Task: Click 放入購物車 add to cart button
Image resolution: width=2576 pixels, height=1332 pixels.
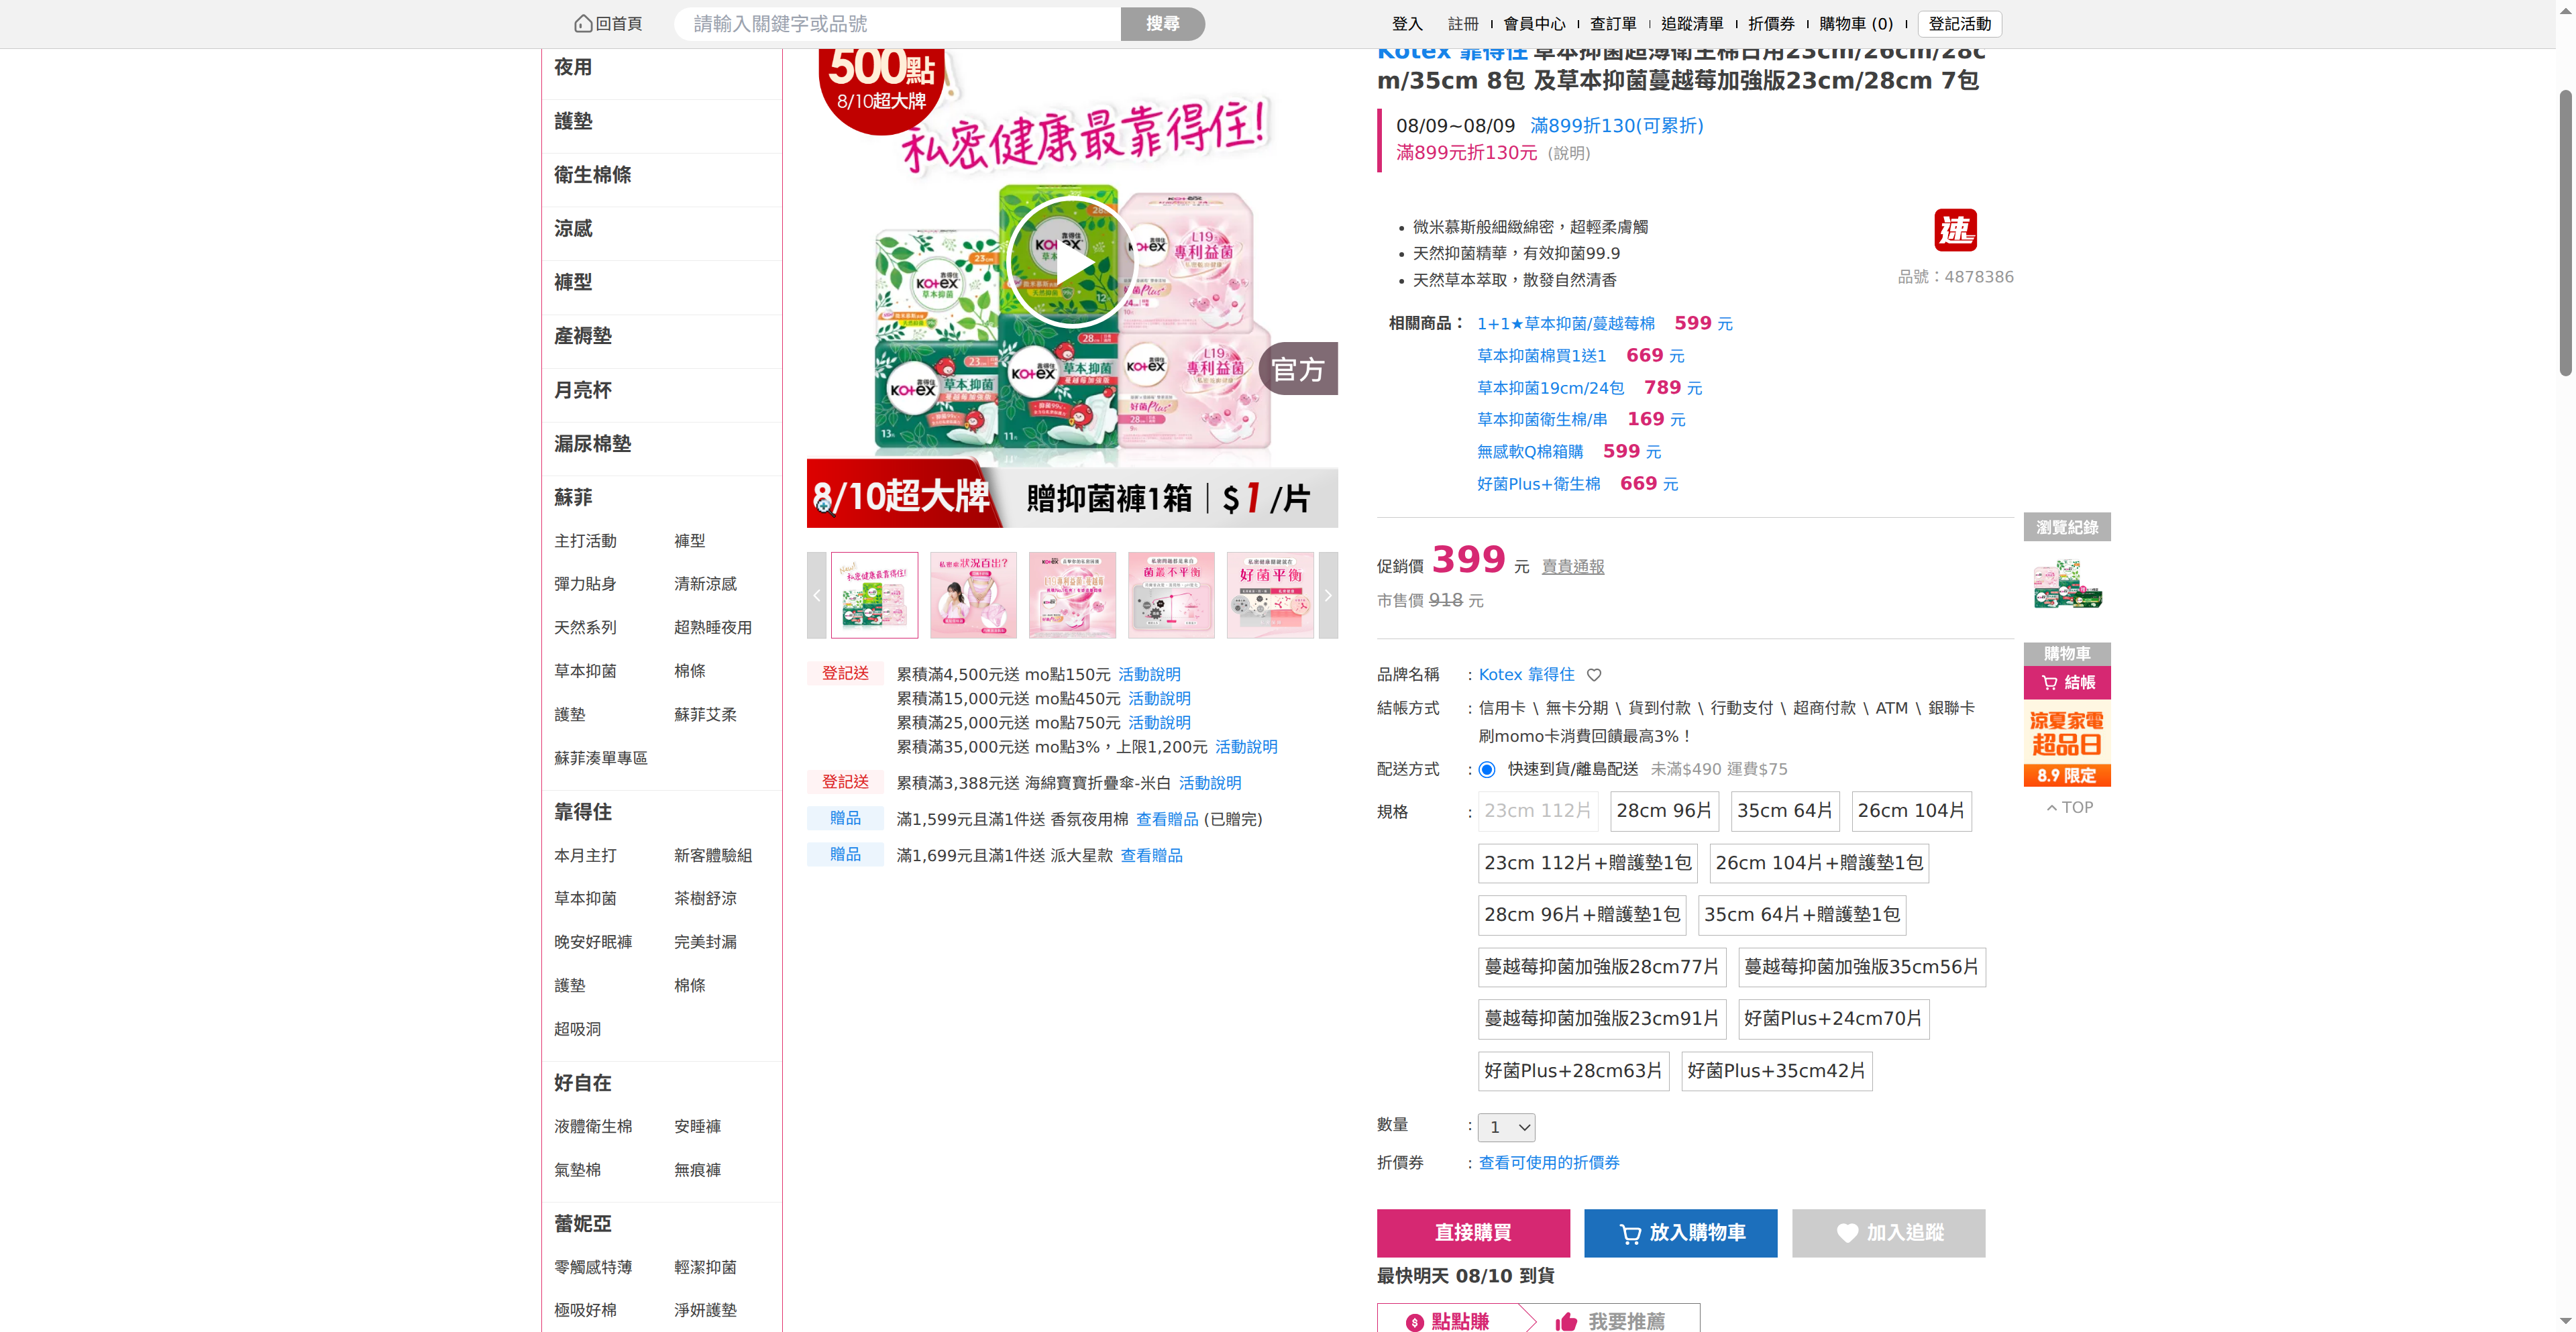Action: coord(1681,1233)
